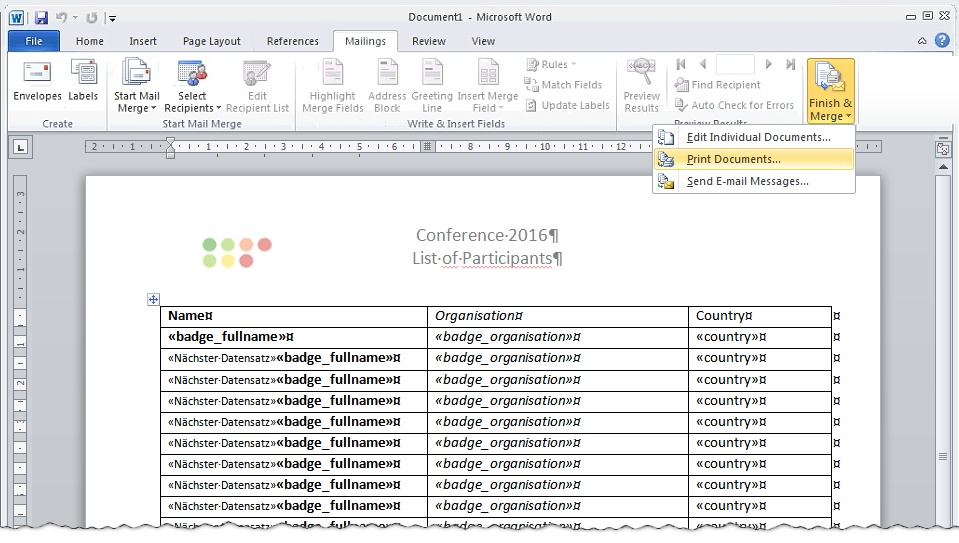959x543 pixels.
Task: Click the record number input box
Action: [735, 64]
